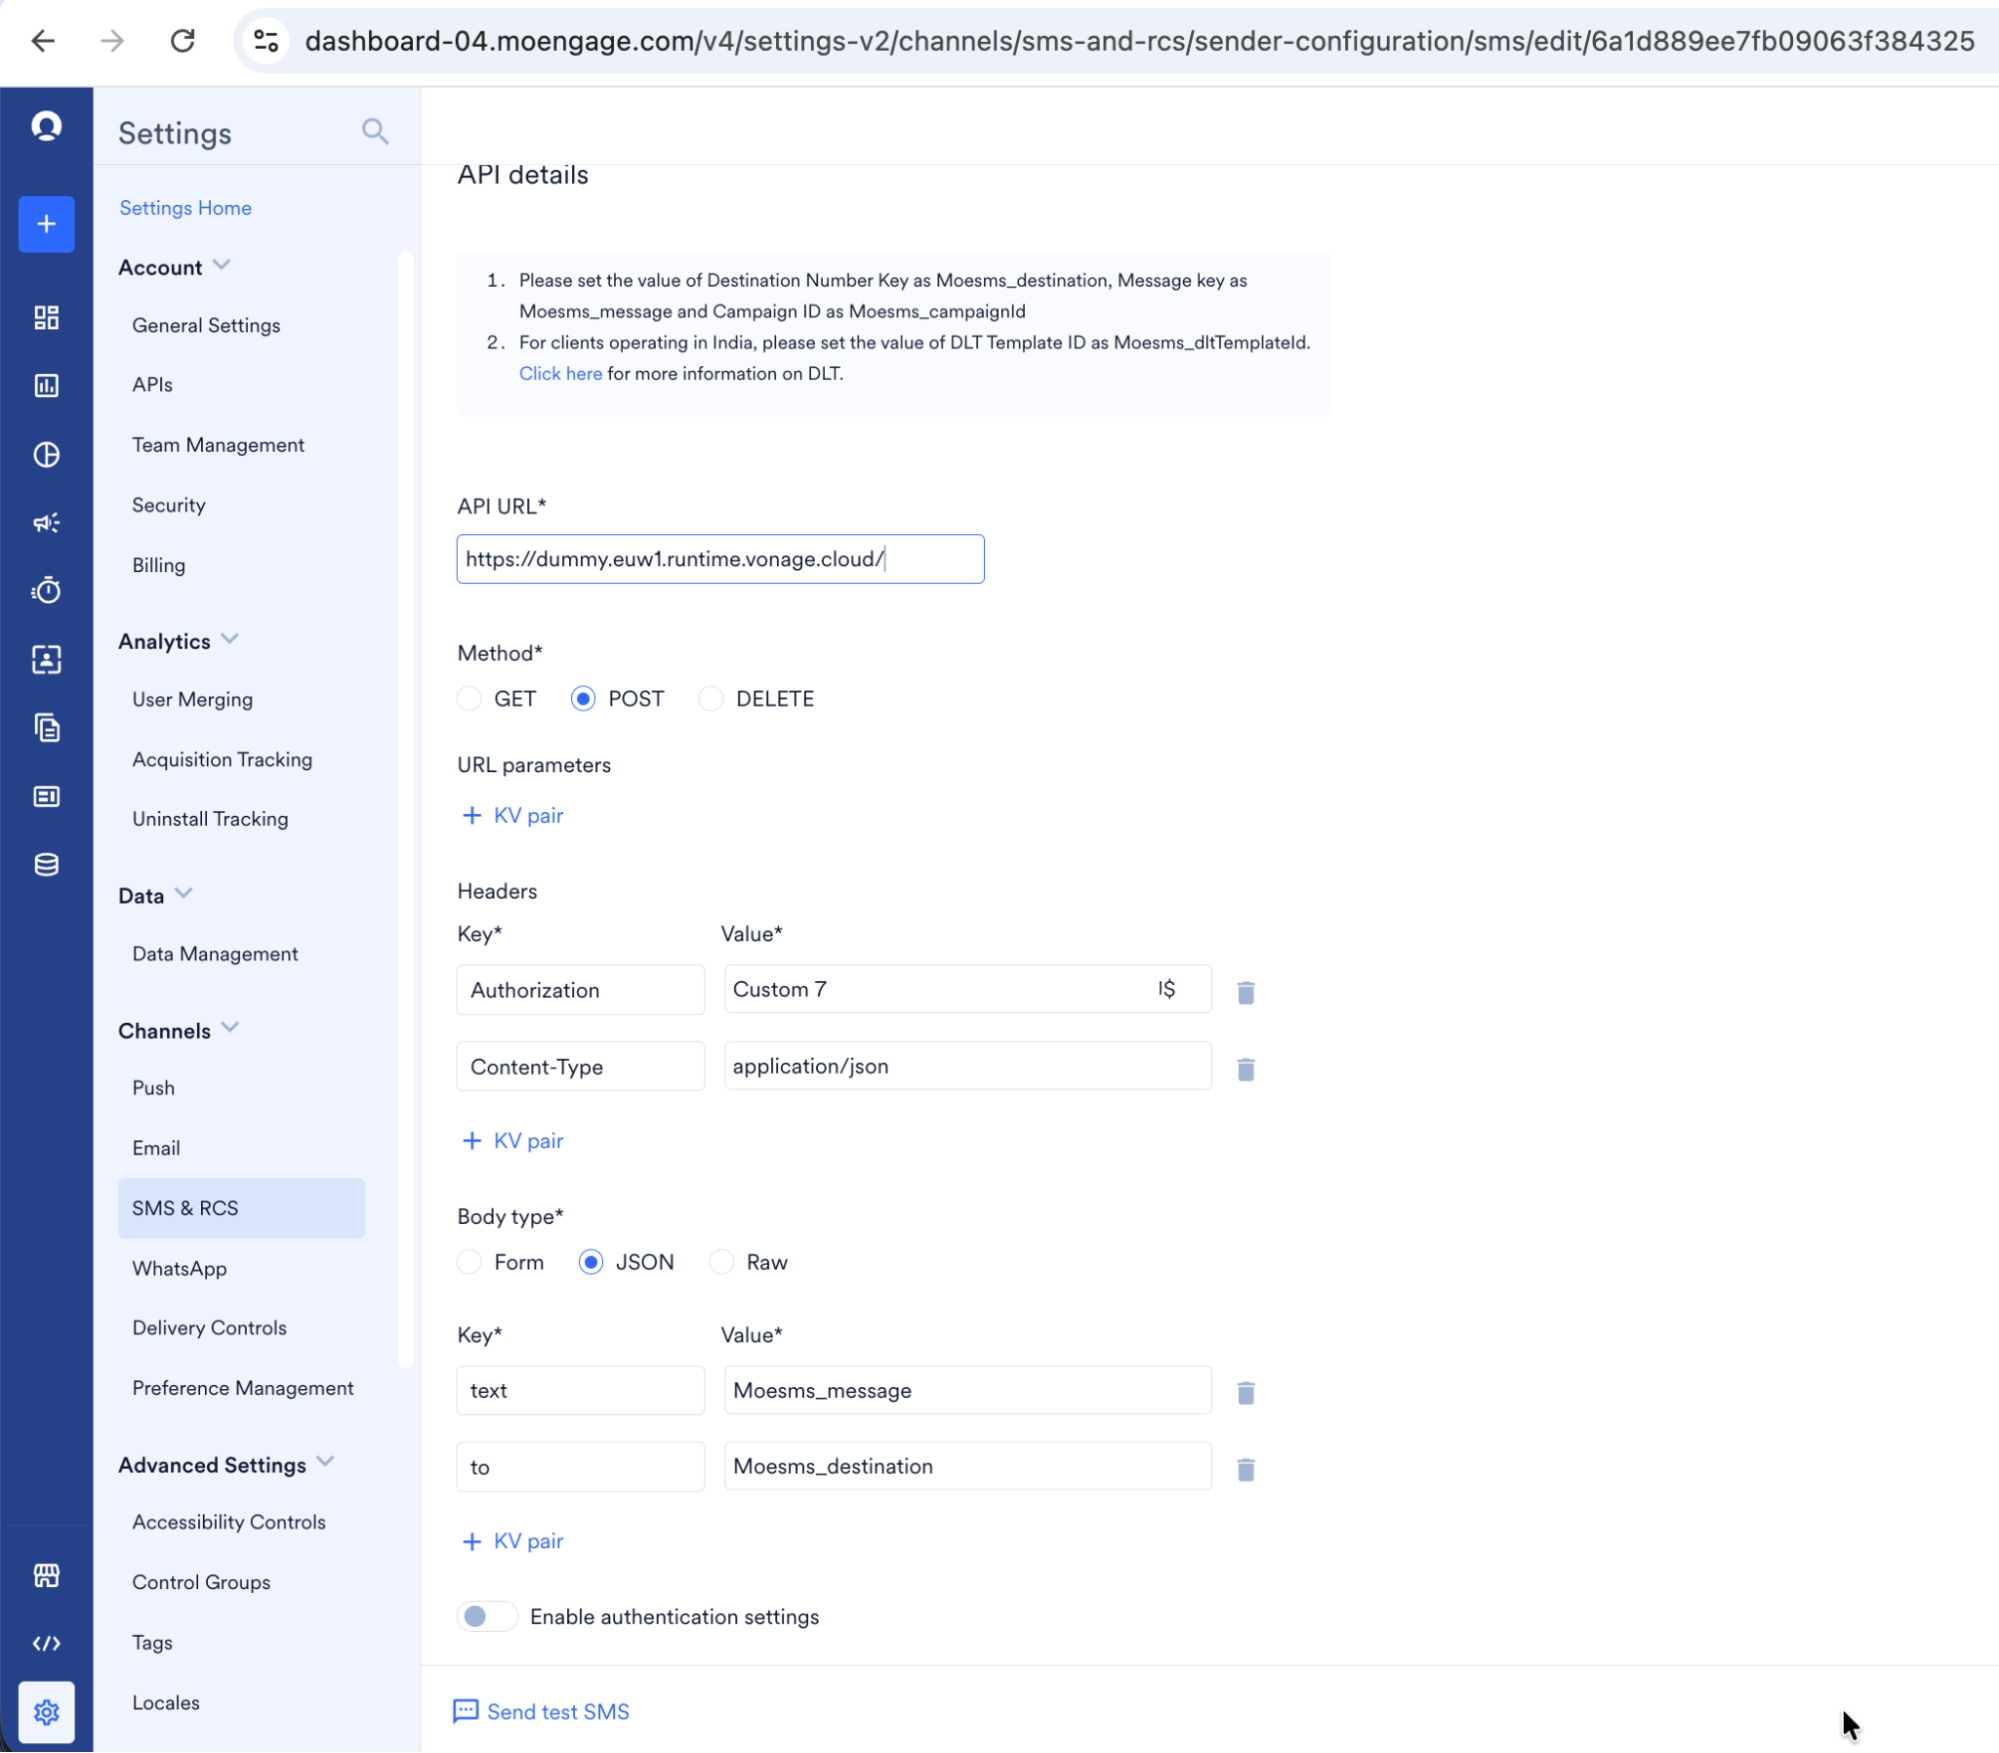
Task: Edit the Authorization header key field
Action: pos(581,990)
